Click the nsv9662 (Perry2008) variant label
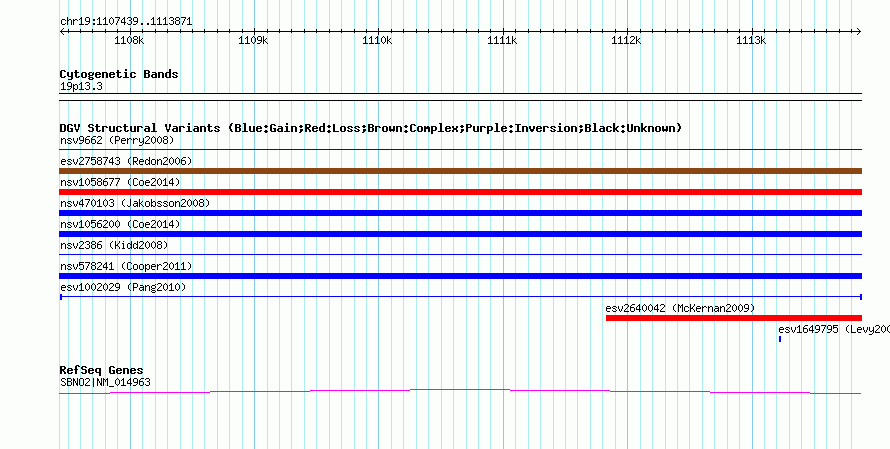 (x=117, y=140)
